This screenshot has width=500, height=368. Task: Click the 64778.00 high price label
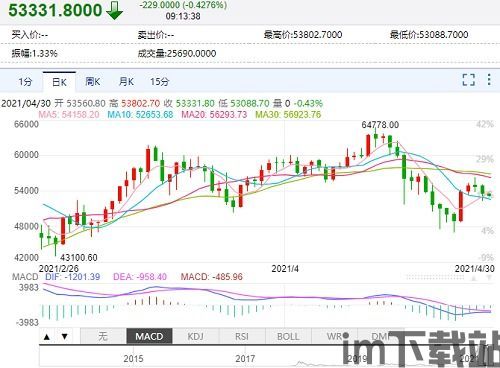pos(380,125)
